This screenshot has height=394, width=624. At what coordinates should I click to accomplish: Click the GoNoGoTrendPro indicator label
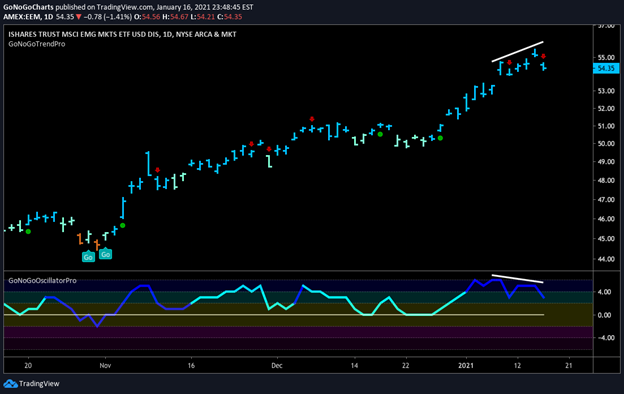37,44
